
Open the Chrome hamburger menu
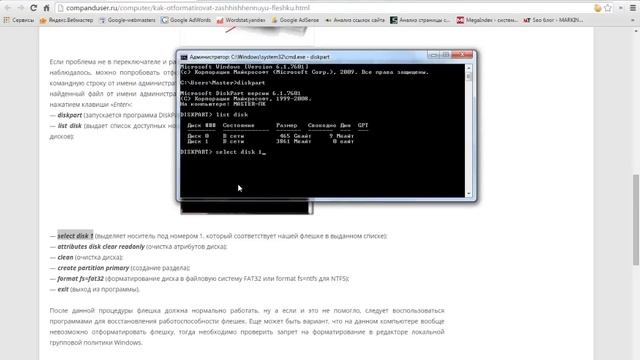[x=633, y=8]
